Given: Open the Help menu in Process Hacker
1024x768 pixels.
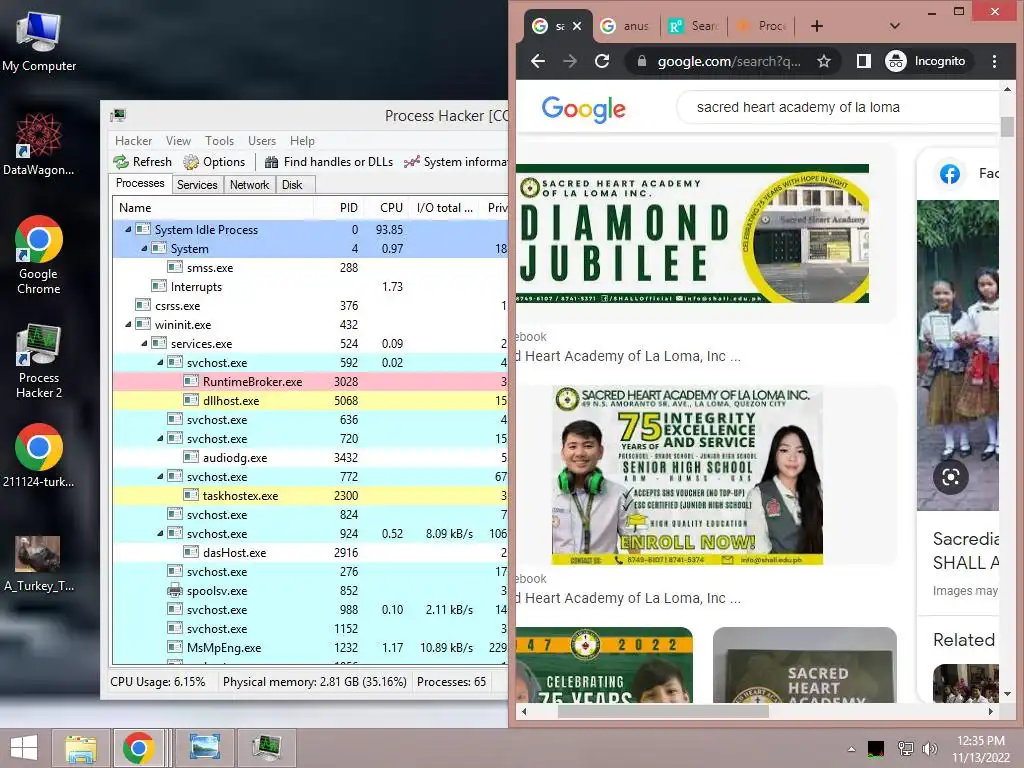Looking at the screenshot, I should pyautogui.click(x=302, y=141).
